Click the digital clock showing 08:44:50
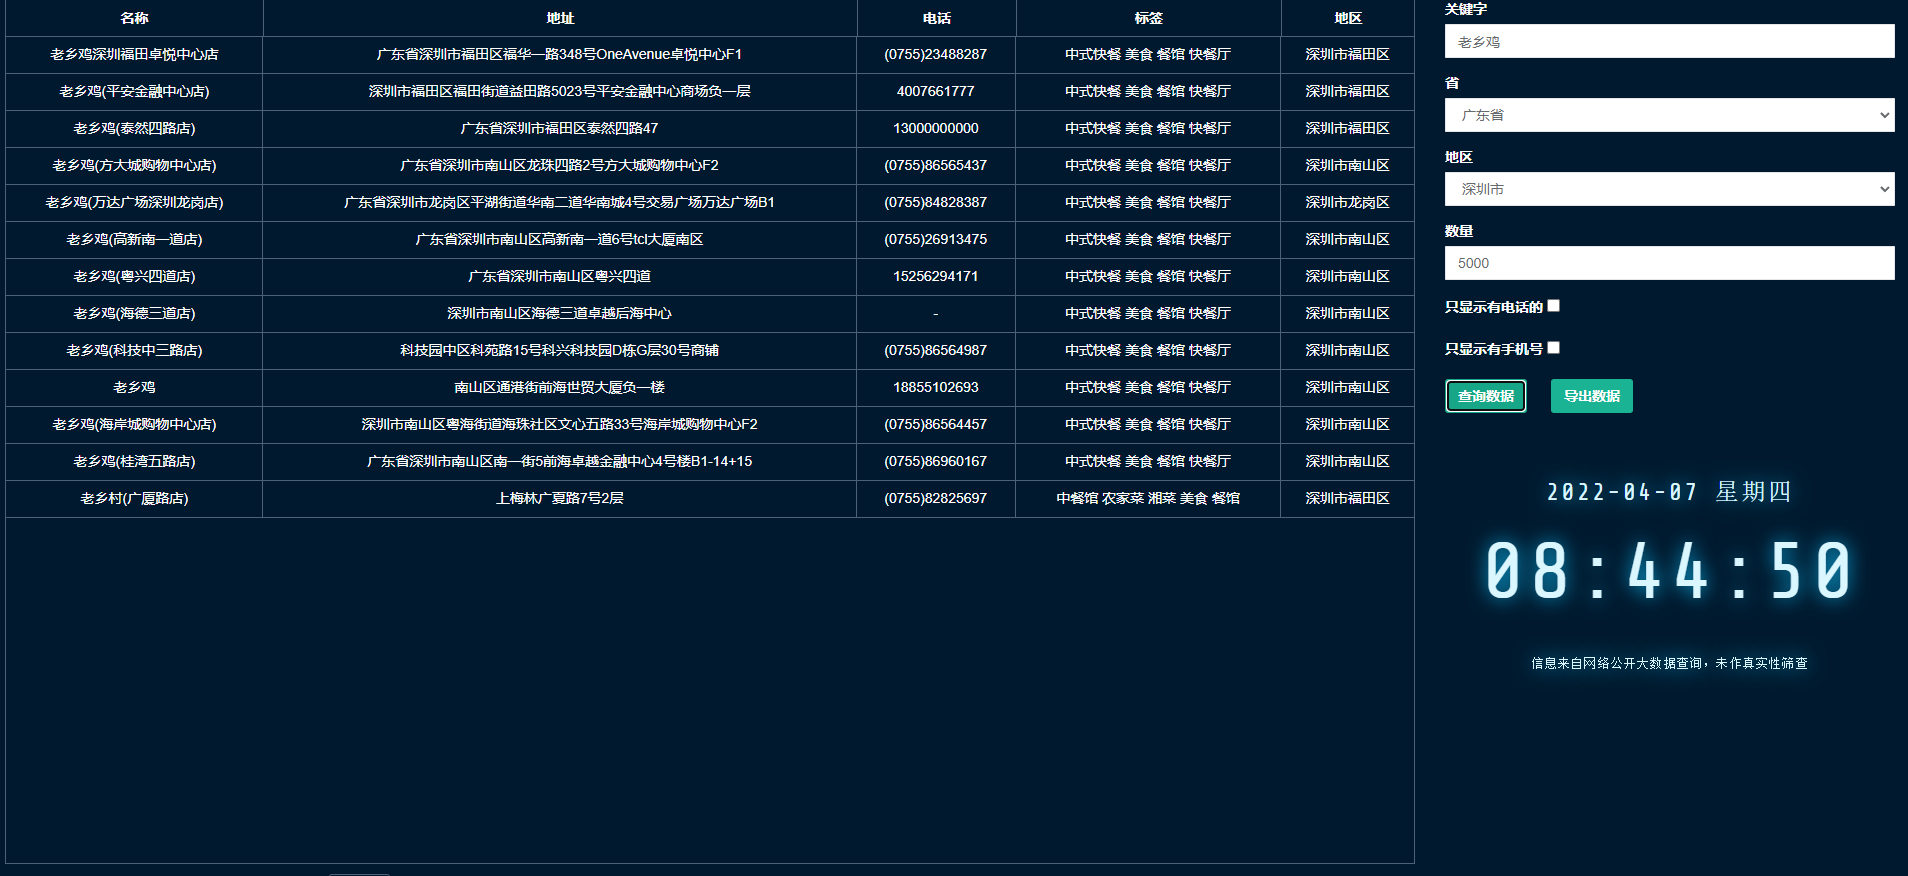 1668,571
